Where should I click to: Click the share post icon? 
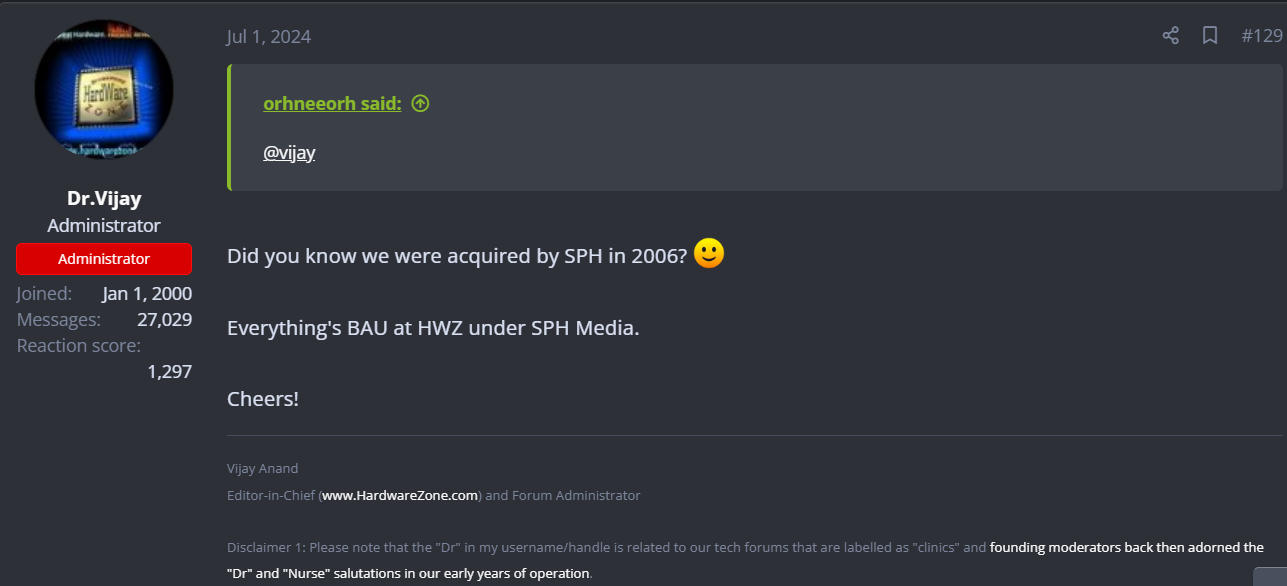tap(1170, 36)
